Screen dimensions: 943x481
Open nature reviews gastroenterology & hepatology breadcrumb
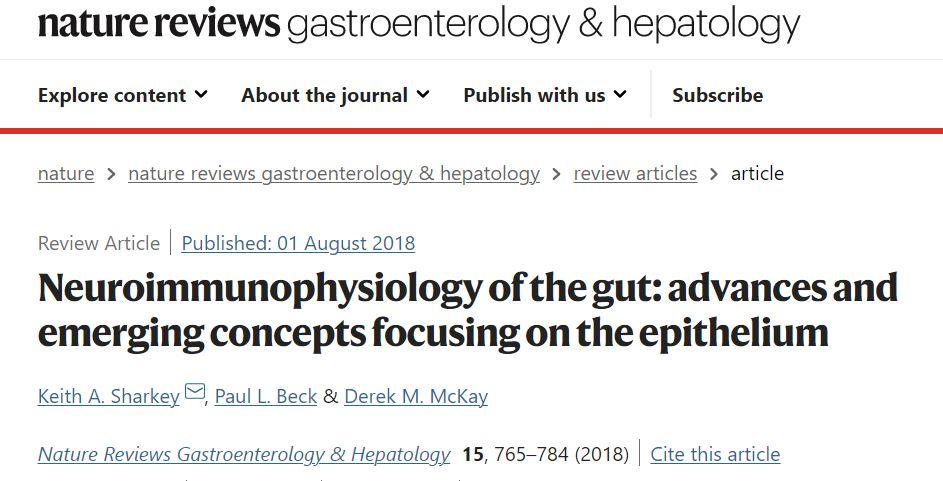coord(334,174)
